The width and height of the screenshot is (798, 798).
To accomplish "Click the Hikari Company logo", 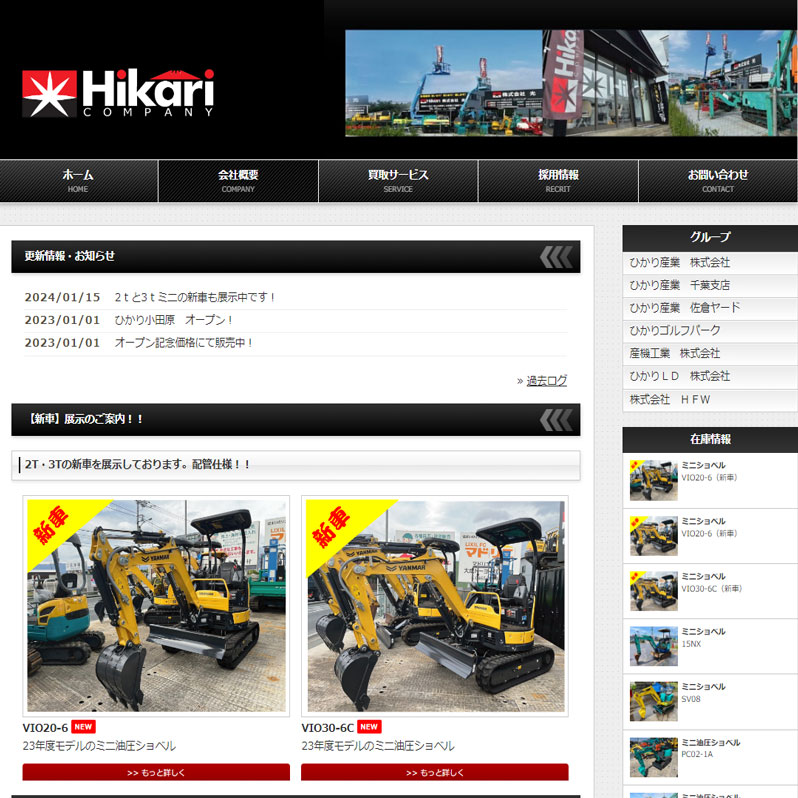I will tap(118, 93).
